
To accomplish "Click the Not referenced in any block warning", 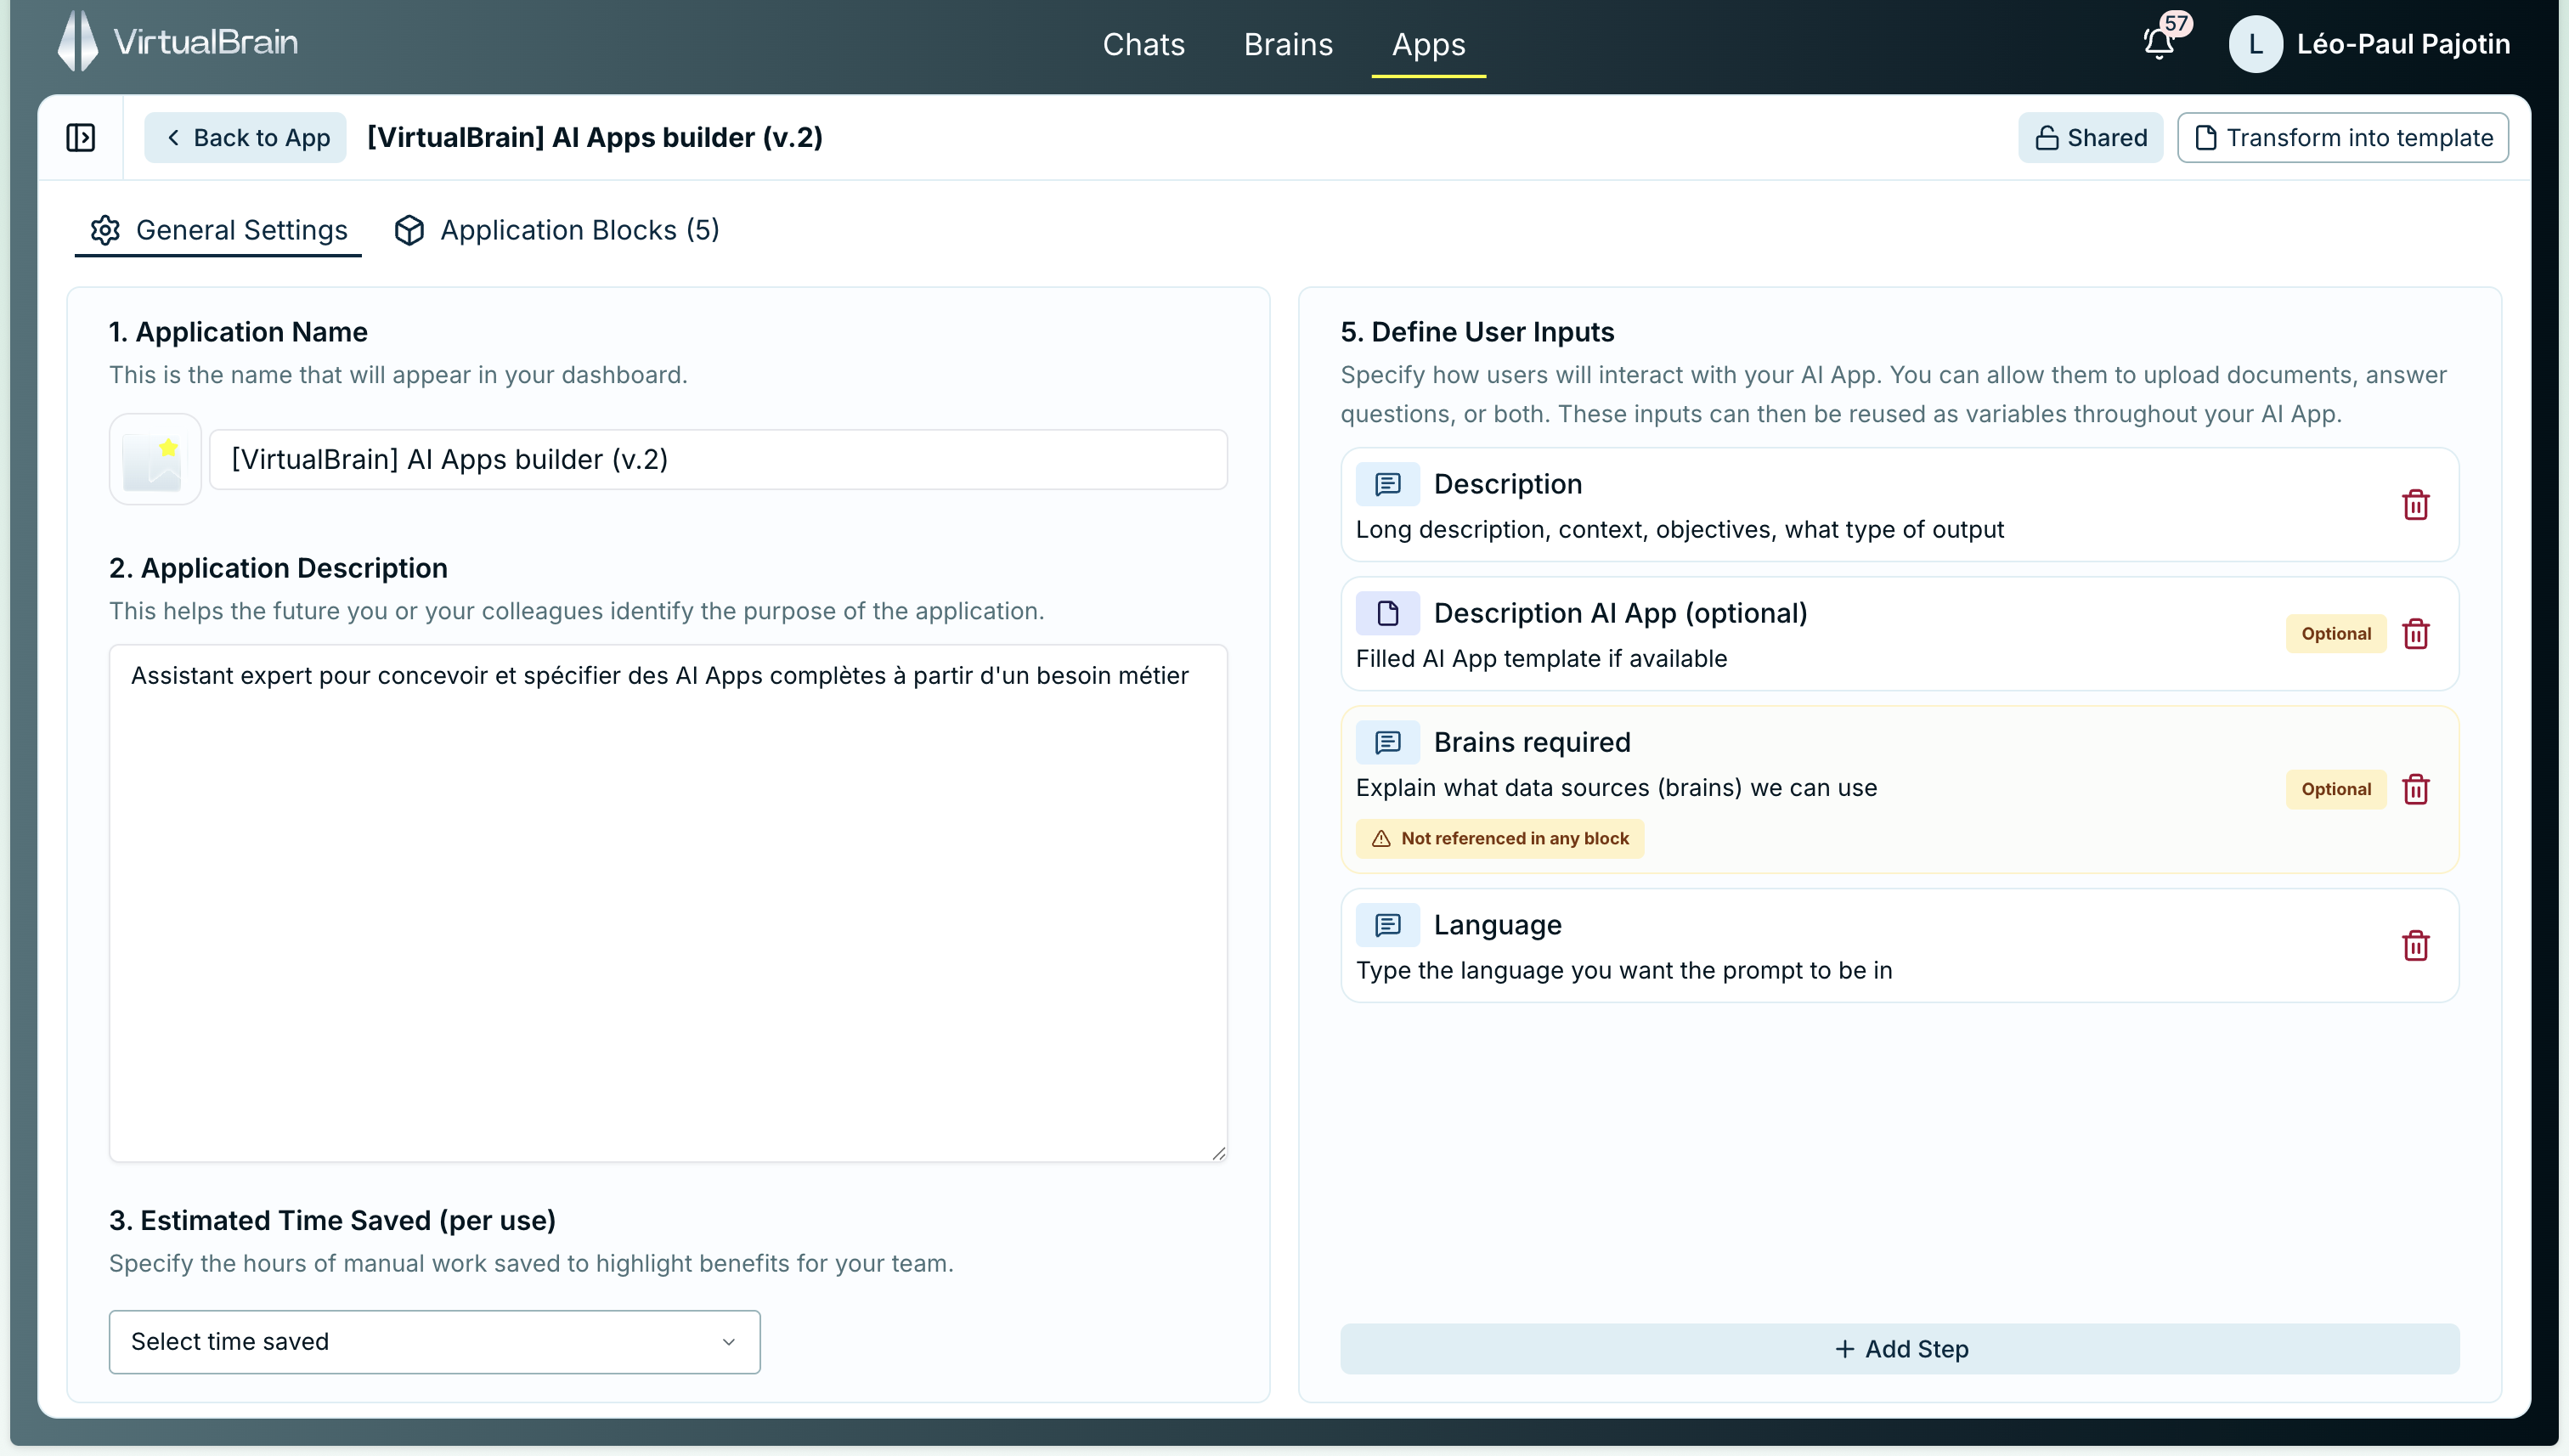I will click(x=1499, y=839).
